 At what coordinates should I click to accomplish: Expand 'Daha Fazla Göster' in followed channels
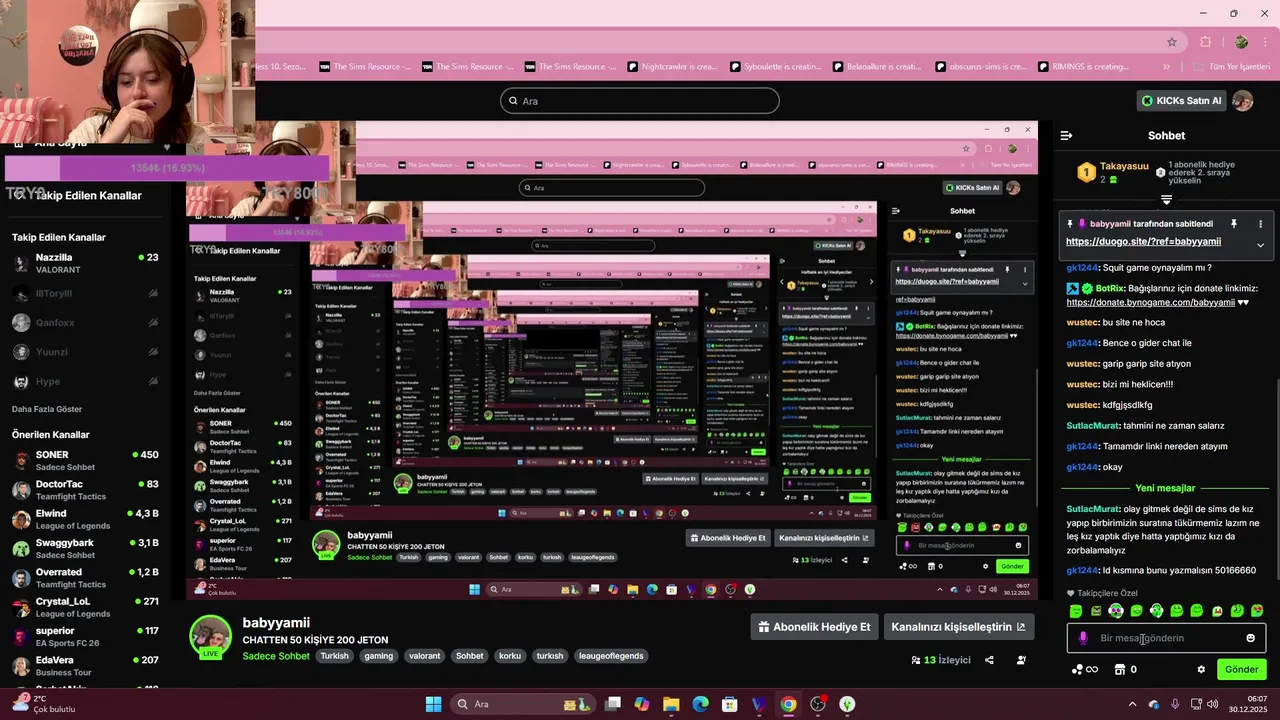click(47, 409)
